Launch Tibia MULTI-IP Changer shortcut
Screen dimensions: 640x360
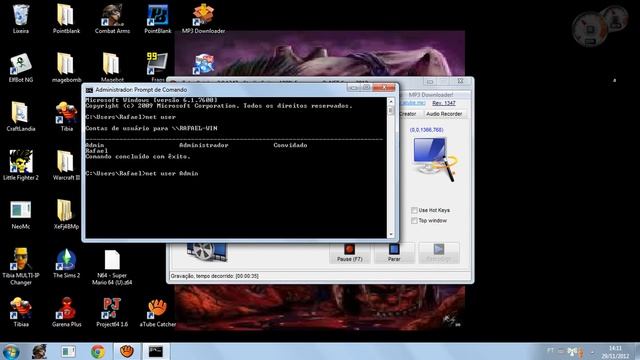pyautogui.click(x=20, y=267)
